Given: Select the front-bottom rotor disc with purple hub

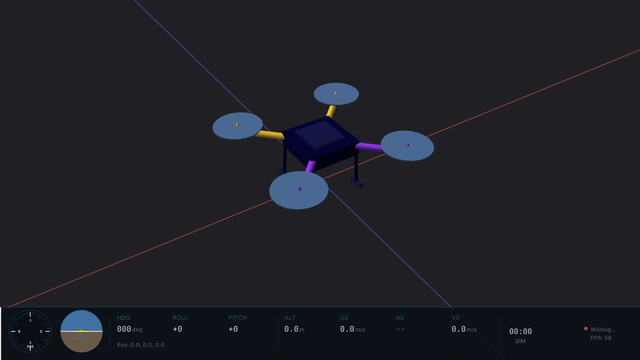Looking at the screenshot, I should [299, 190].
